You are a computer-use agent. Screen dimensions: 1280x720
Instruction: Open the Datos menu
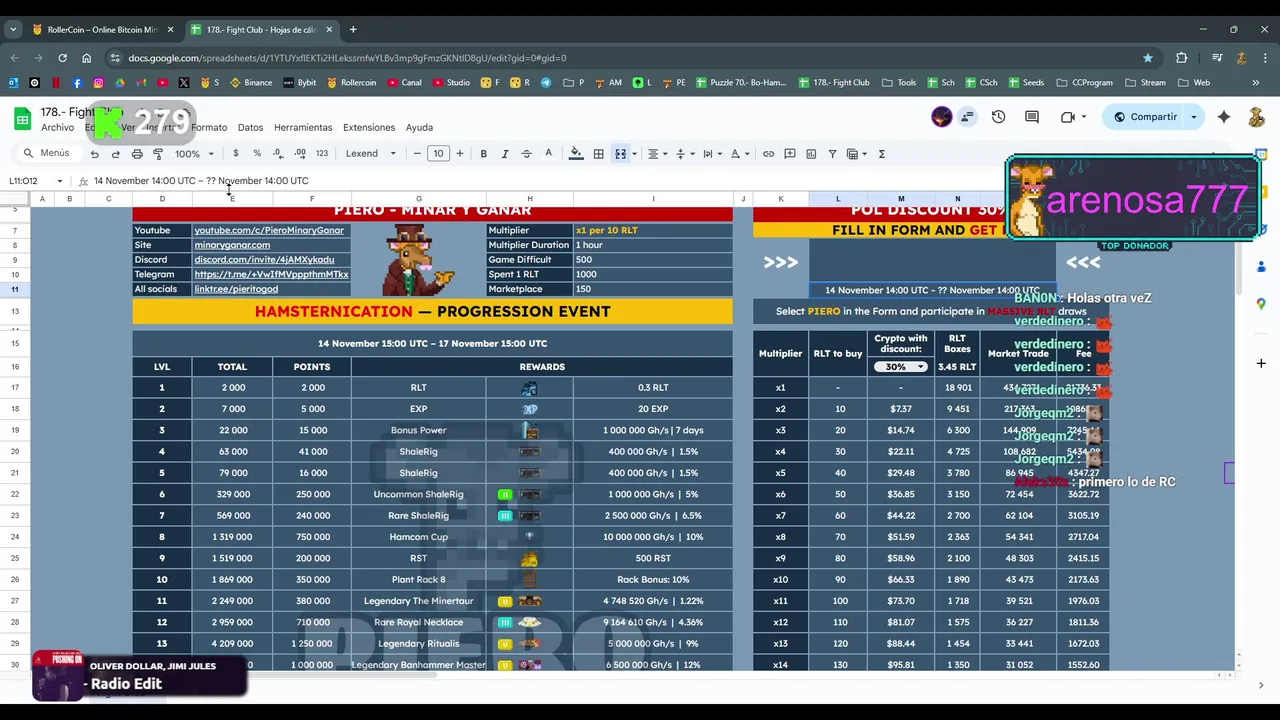[250, 128]
